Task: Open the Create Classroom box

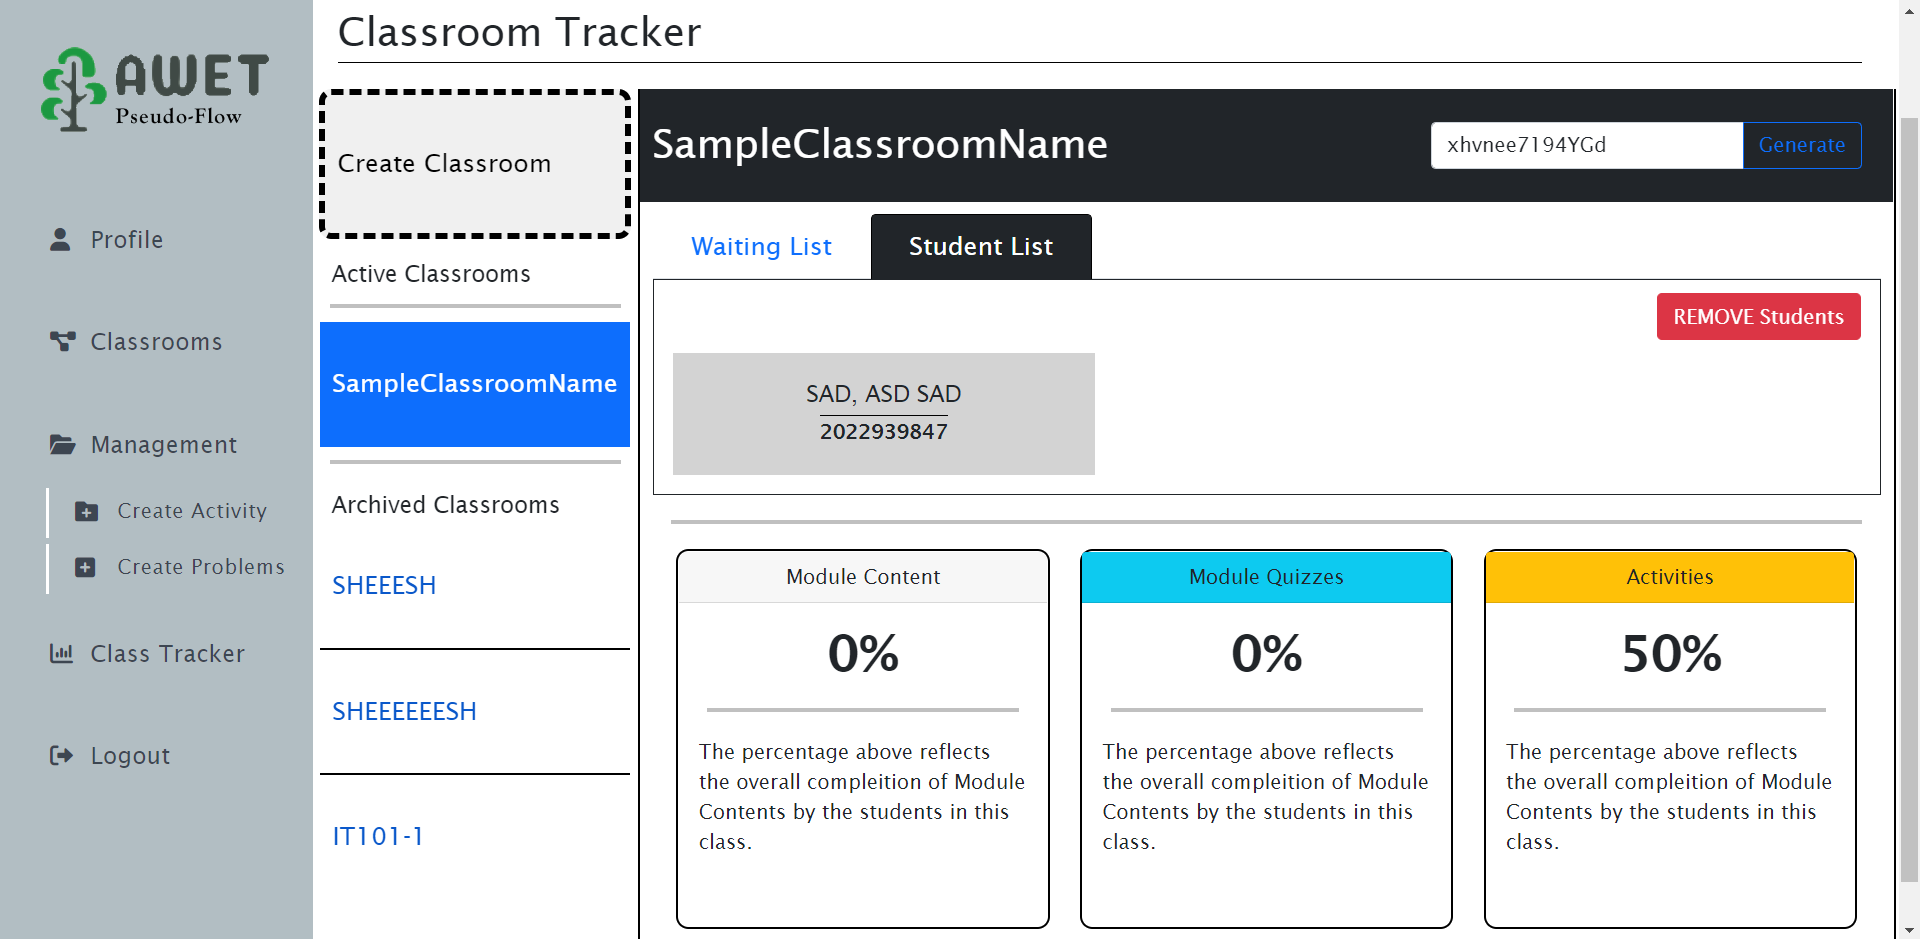Action: (474, 164)
